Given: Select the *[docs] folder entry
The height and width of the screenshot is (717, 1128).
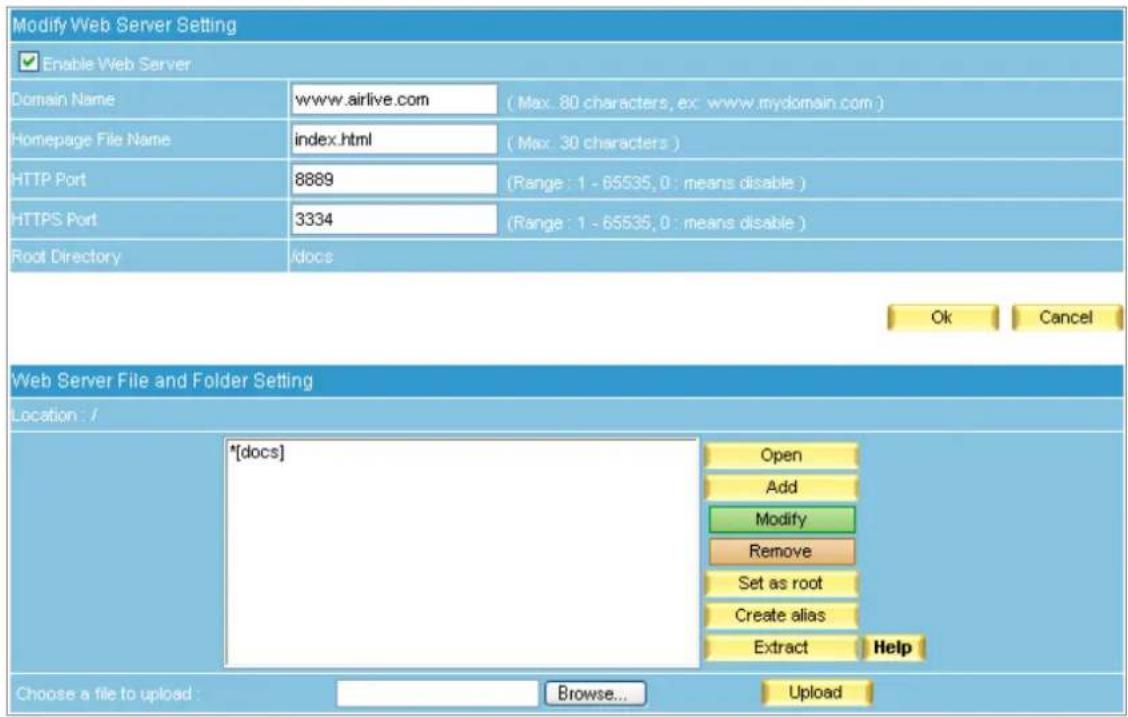Looking at the screenshot, I should tap(257, 452).
